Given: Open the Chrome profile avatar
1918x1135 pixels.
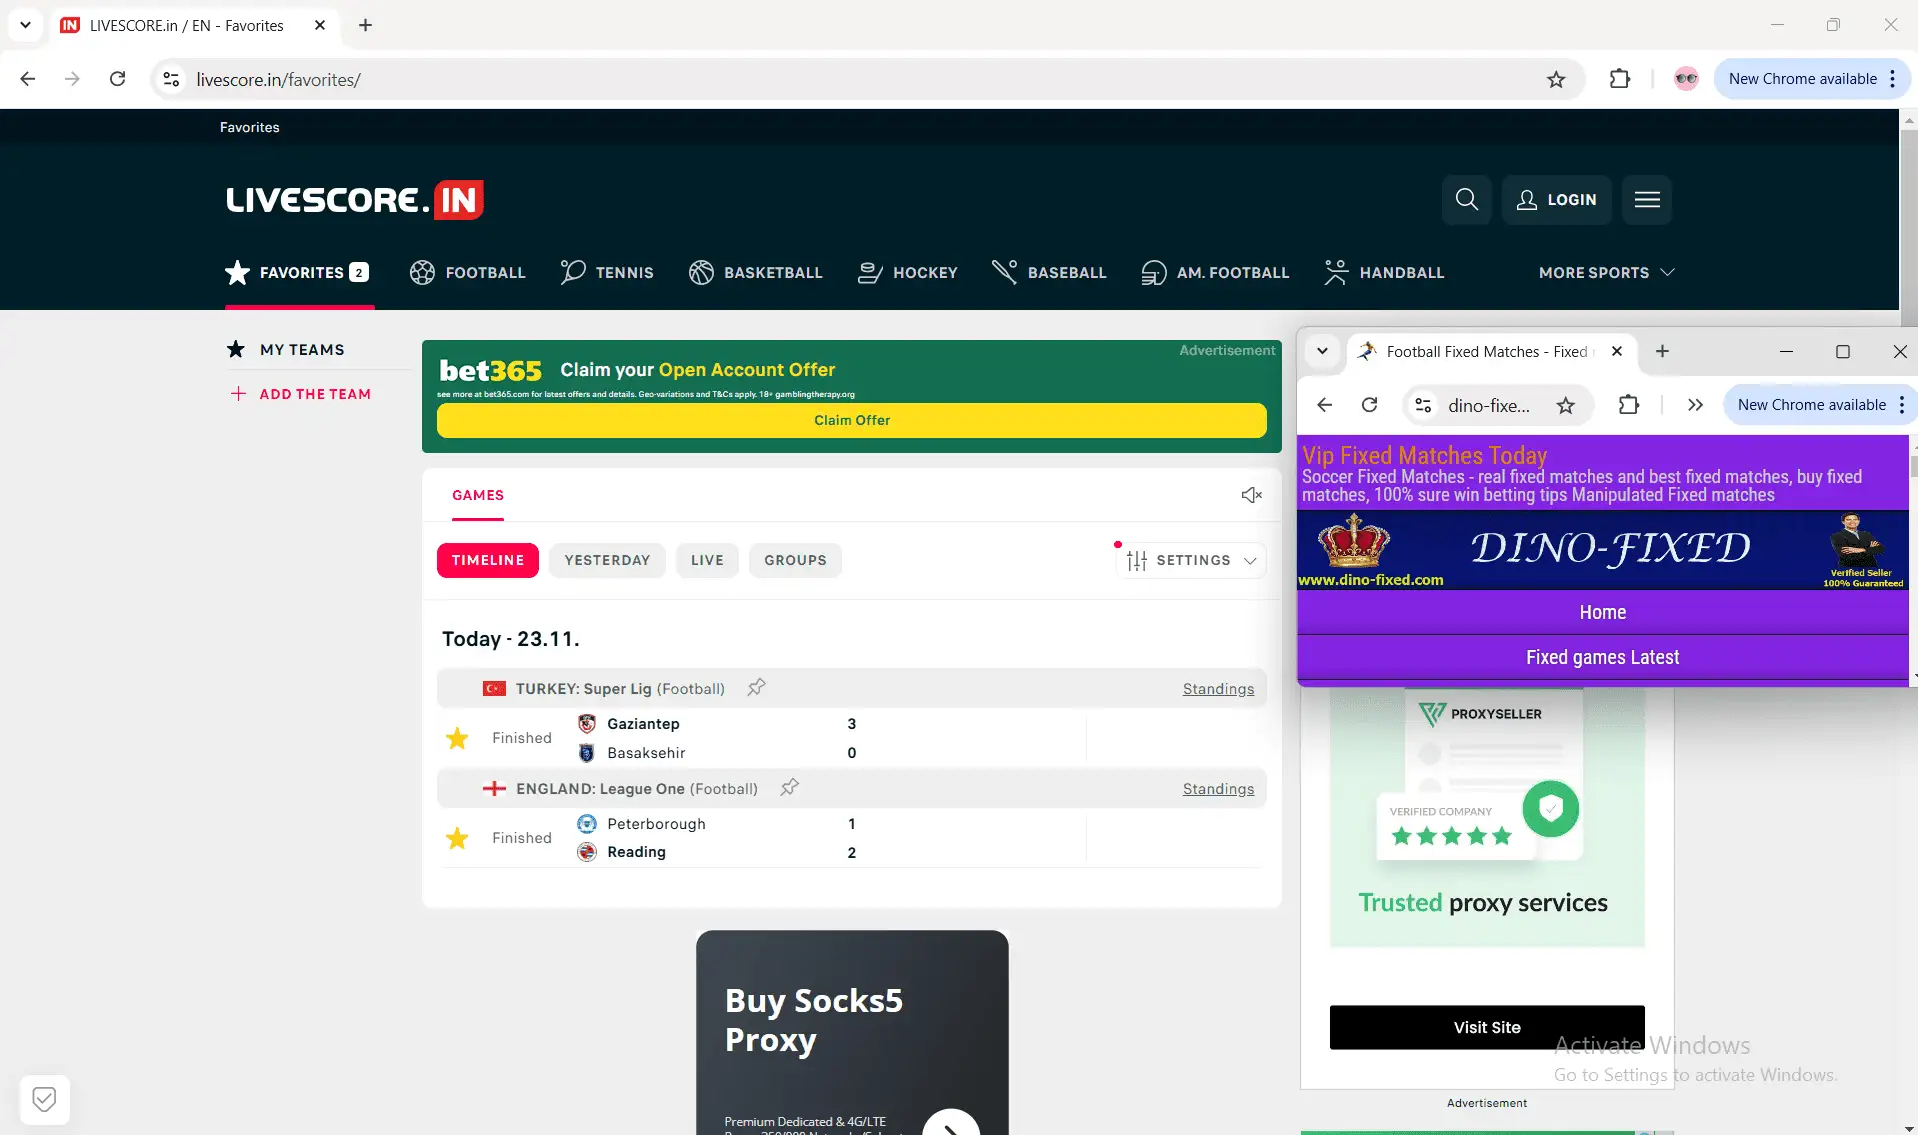Looking at the screenshot, I should click(x=1686, y=79).
